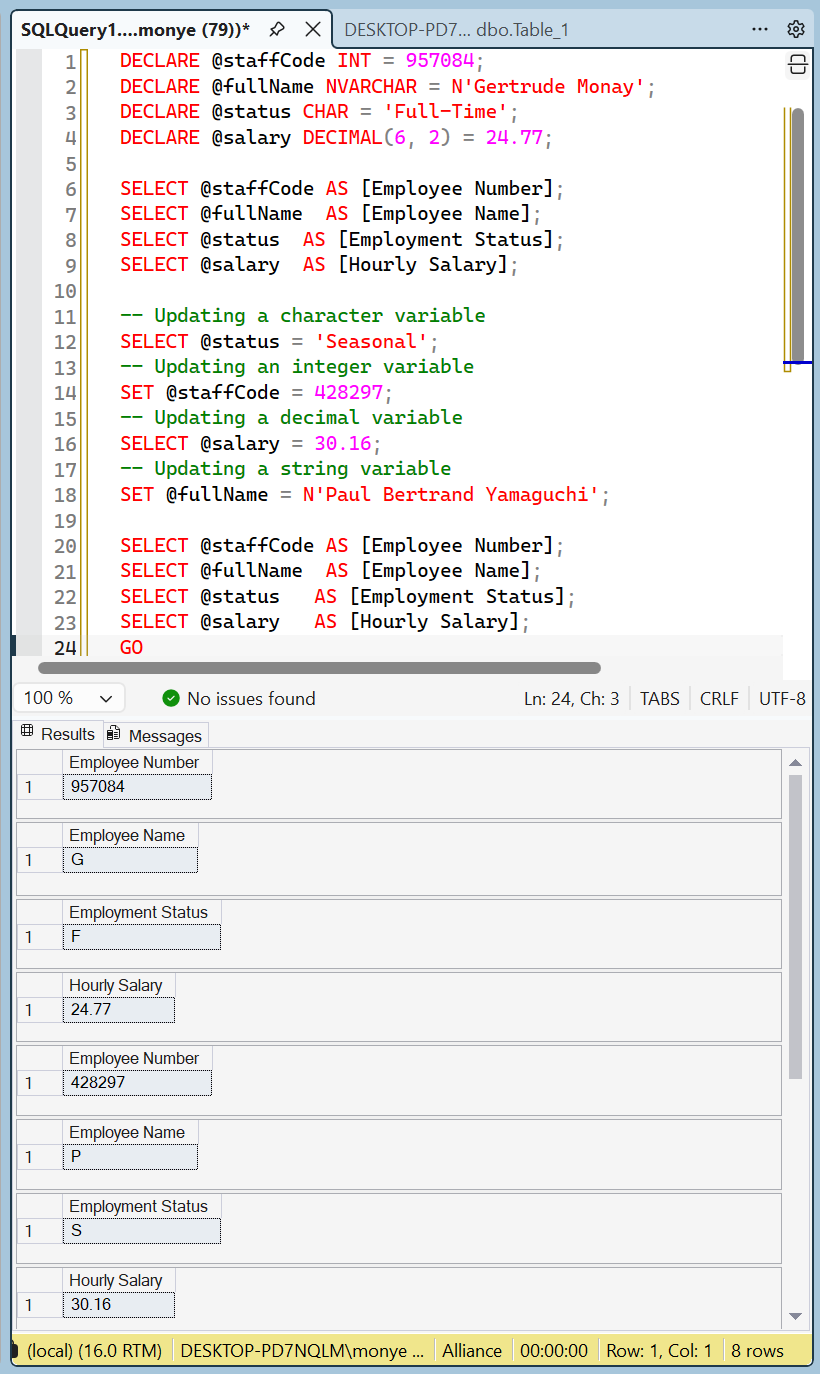Screen dimensions: 820x1374
Task: Click the DESKTOP-PD7NQLM\monye login status
Action: (x=302, y=1351)
